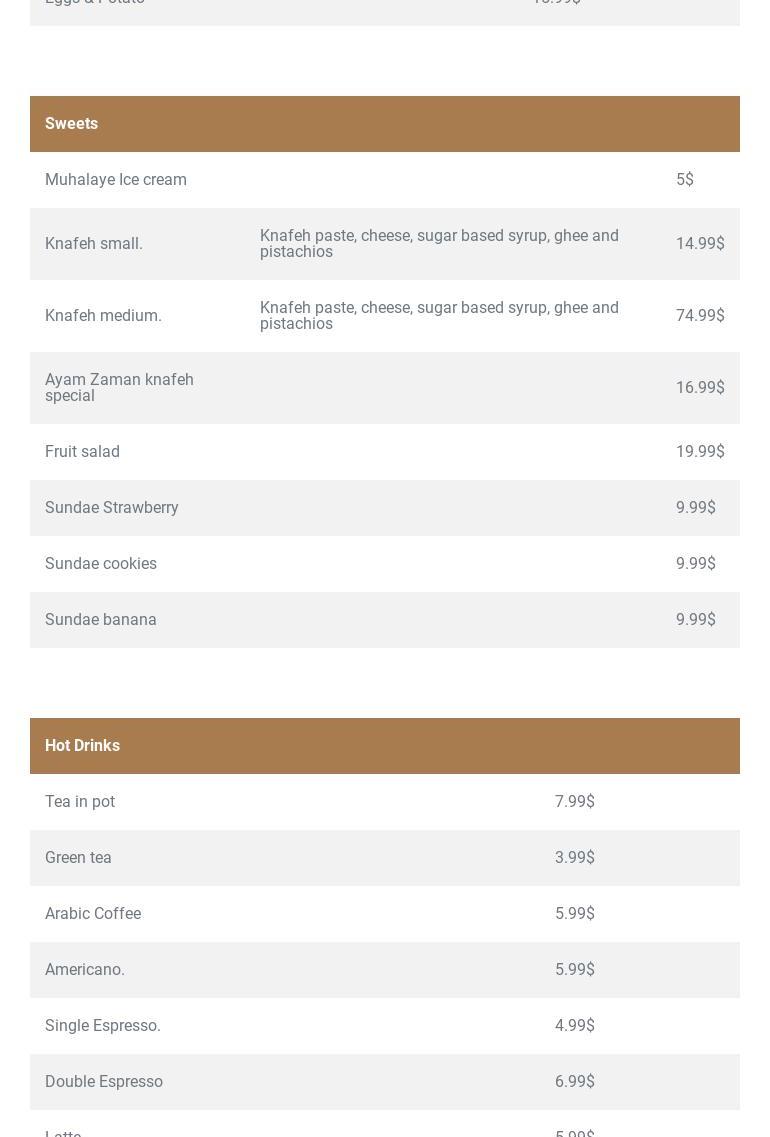Select Green tea from Hot Drinks

coord(78,858)
